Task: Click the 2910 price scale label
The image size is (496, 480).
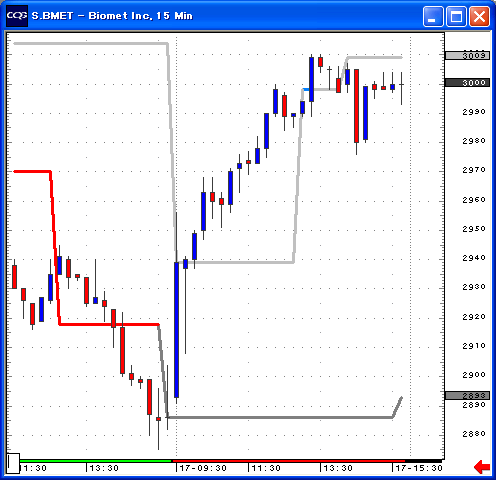Action: click(474, 346)
